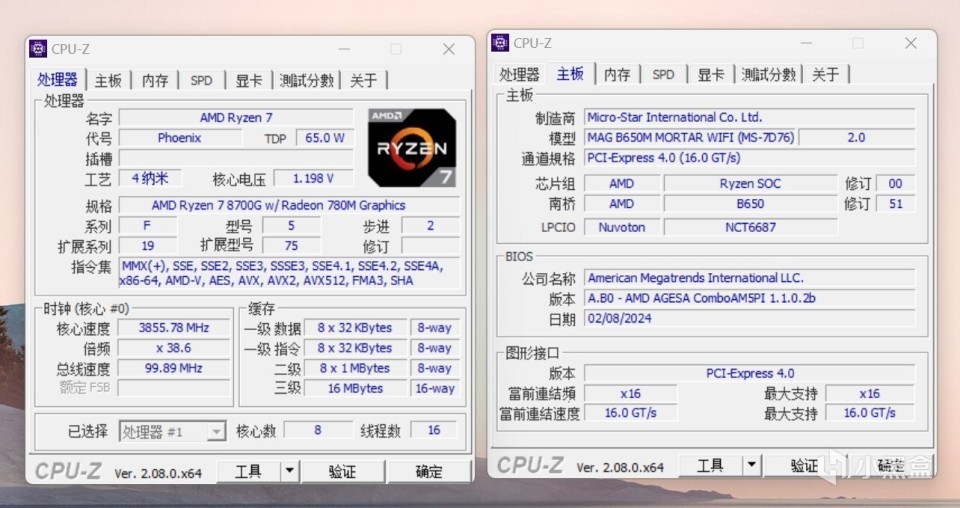
Task: Click the AMD Ryzen 7 name field
Action: [236, 118]
